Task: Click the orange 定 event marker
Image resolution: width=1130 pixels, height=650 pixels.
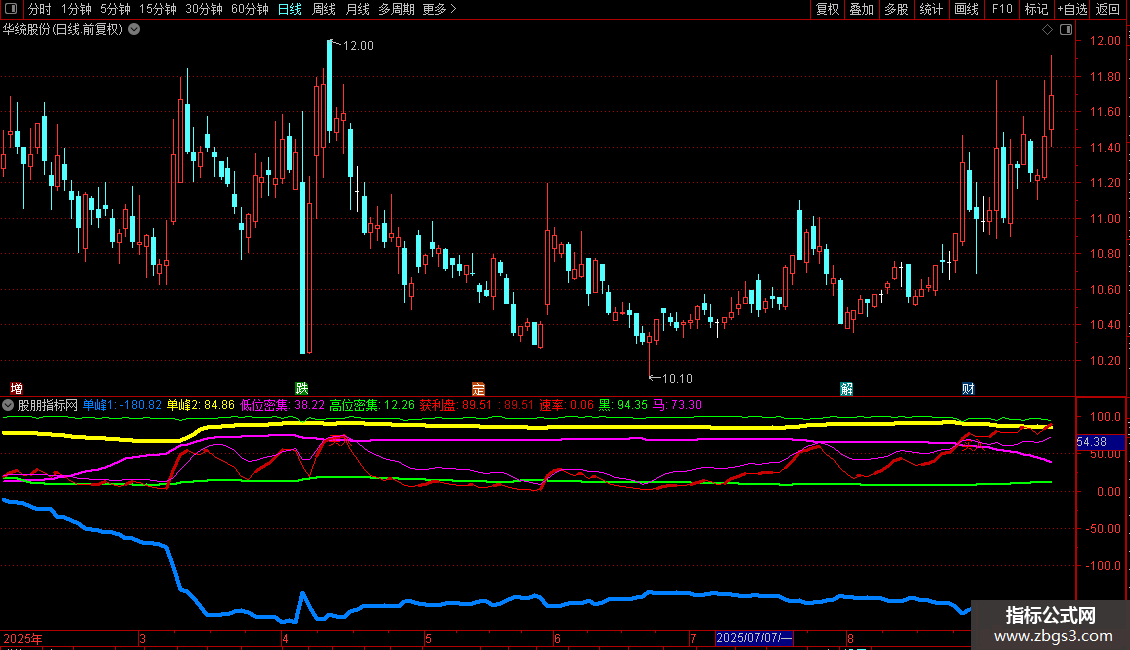Action: 478,388
